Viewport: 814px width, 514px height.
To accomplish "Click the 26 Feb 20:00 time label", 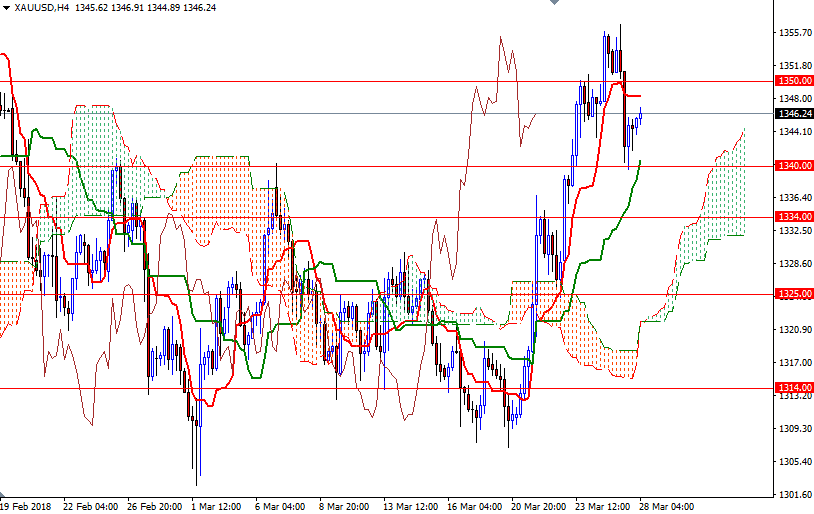I will click(154, 506).
